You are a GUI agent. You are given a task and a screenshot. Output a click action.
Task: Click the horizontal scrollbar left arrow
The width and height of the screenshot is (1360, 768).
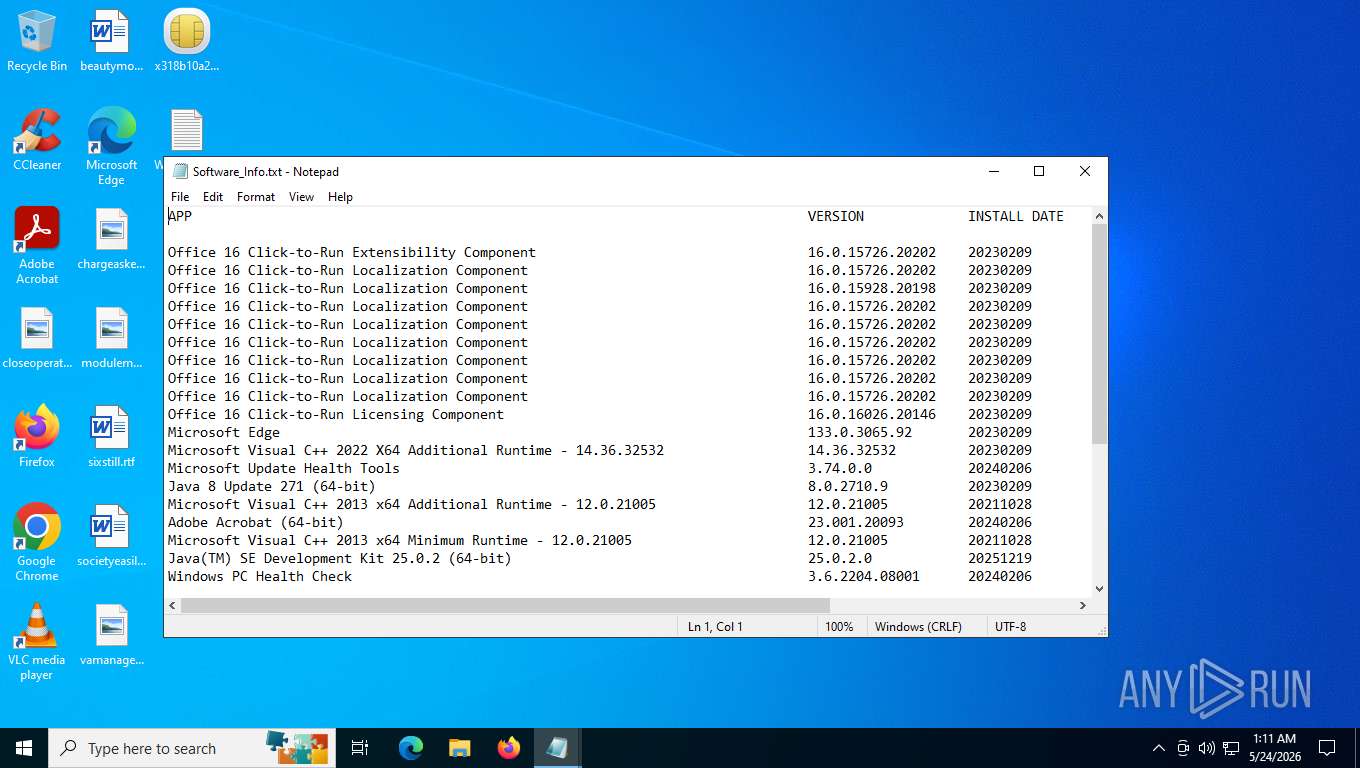coord(172,605)
